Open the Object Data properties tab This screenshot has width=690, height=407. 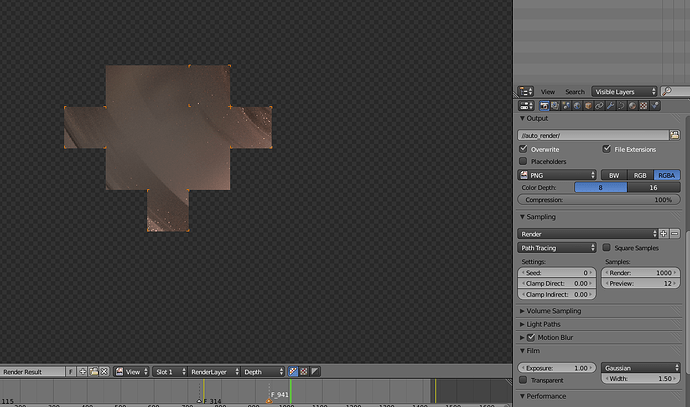point(621,106)
